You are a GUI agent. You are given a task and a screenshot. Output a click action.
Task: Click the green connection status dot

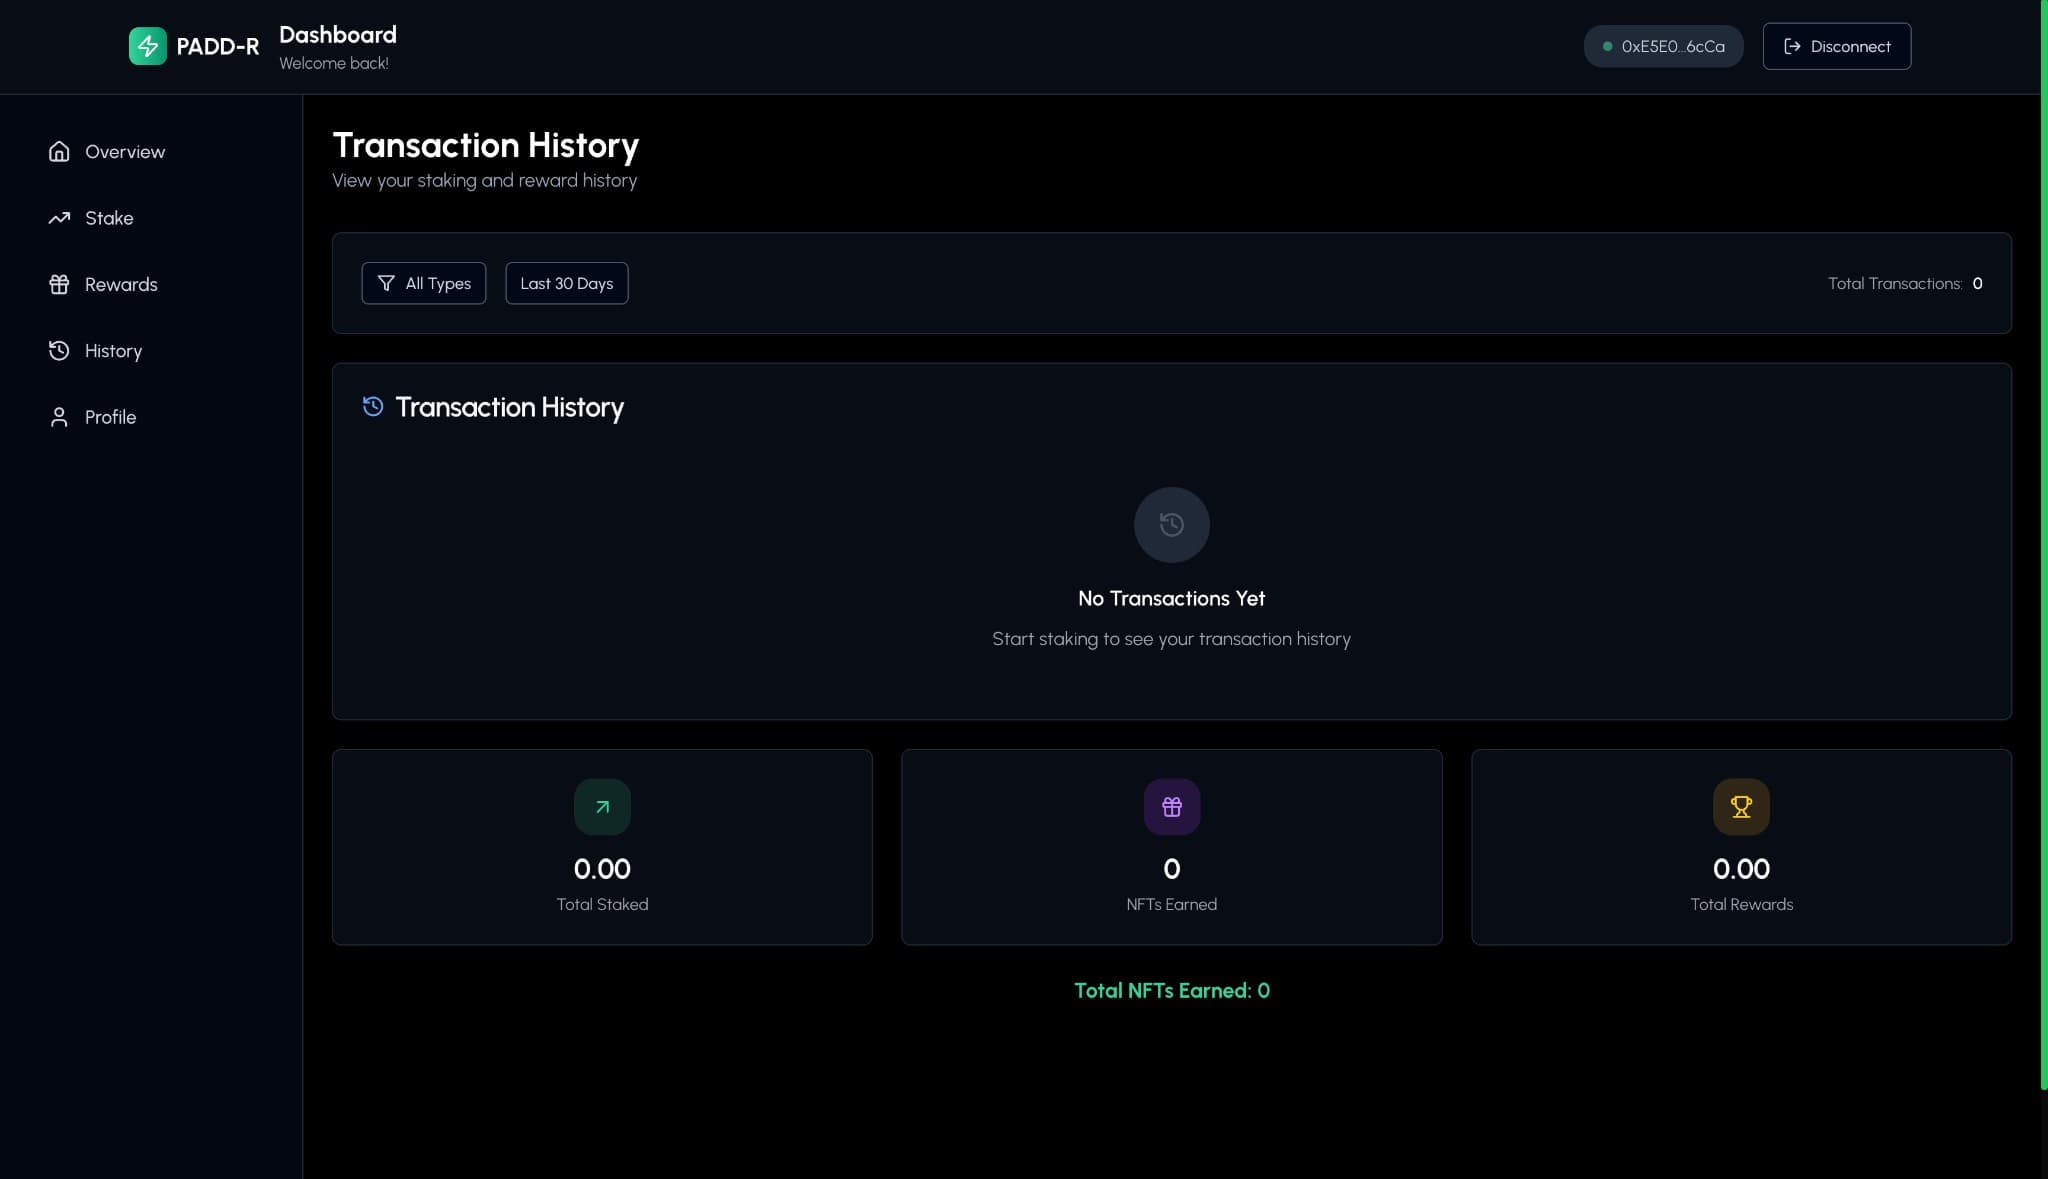click(x=1607, y=45)
